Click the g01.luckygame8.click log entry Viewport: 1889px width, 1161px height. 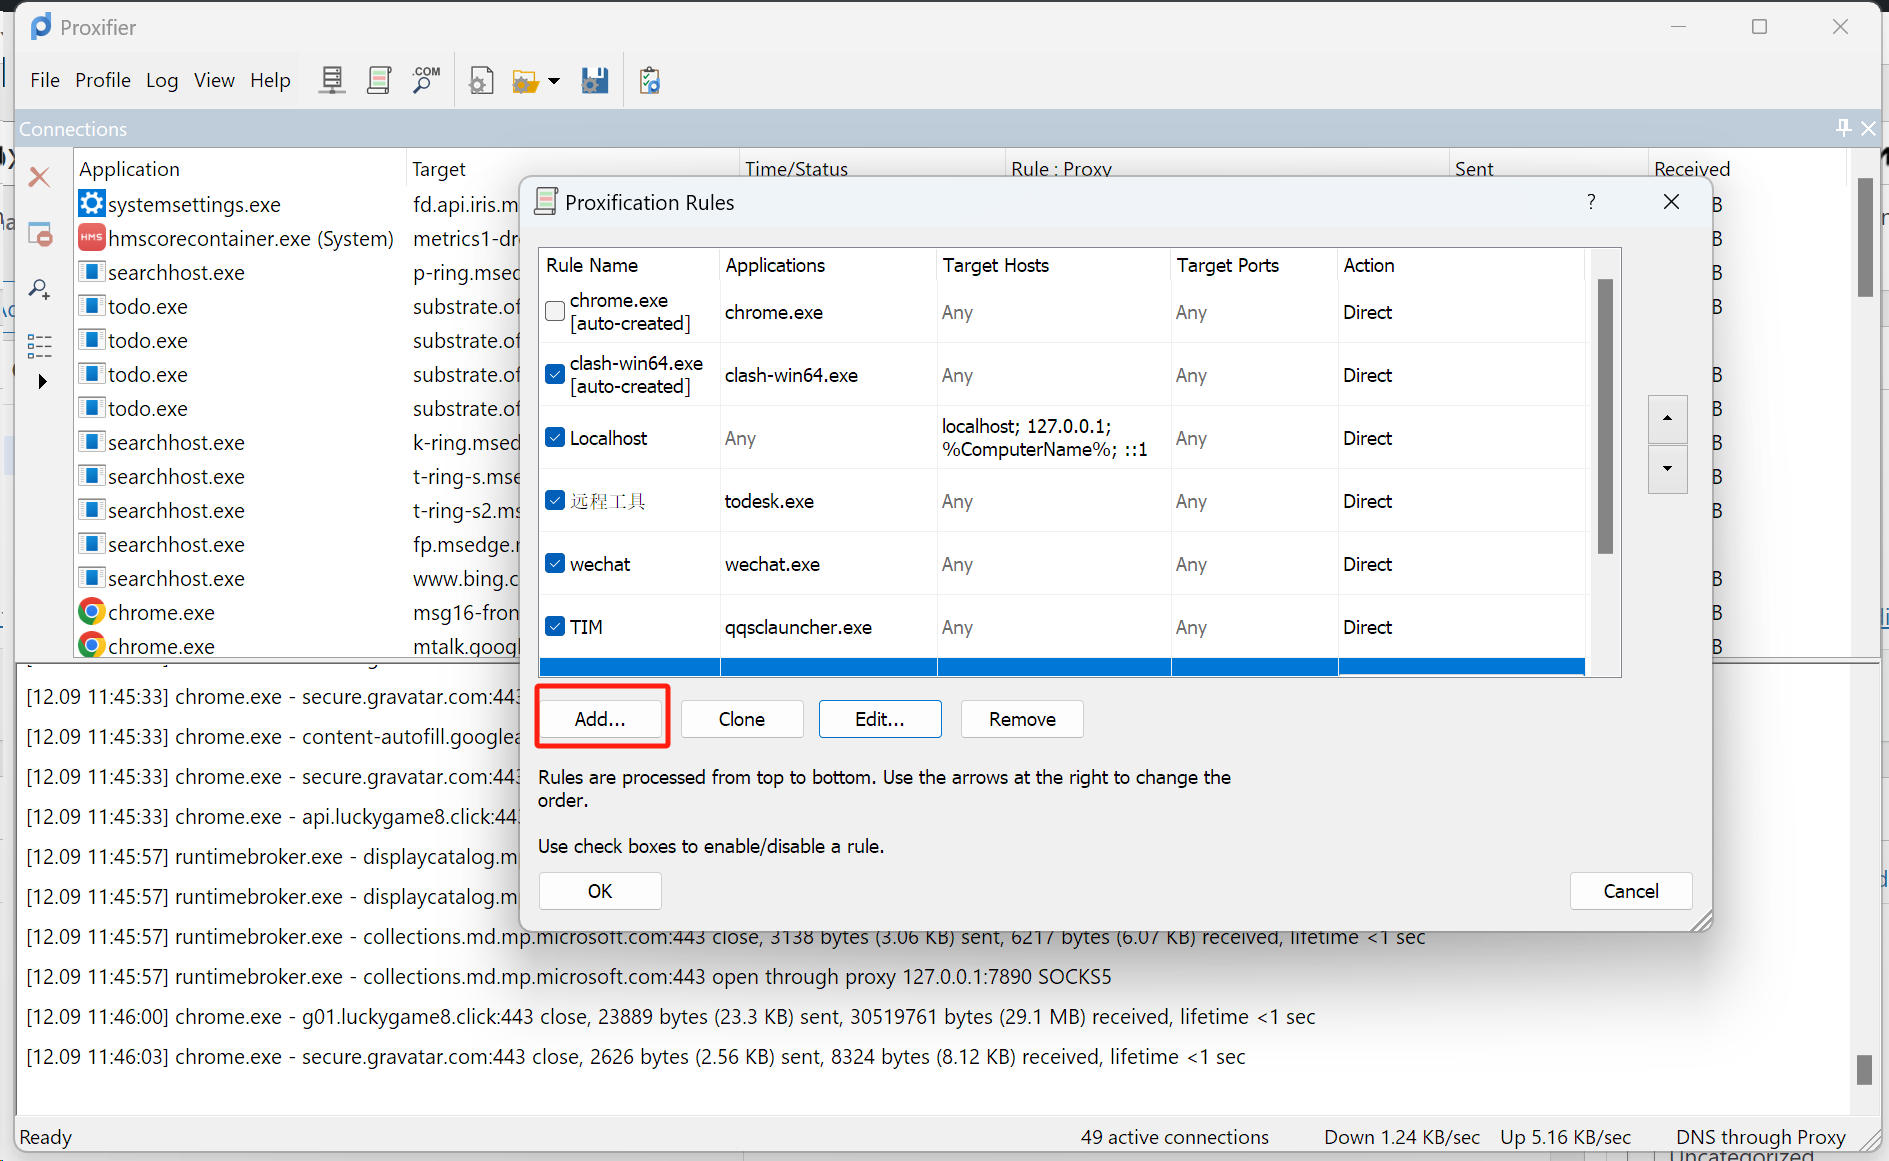pyautogui.click(x=670, y=1017)
